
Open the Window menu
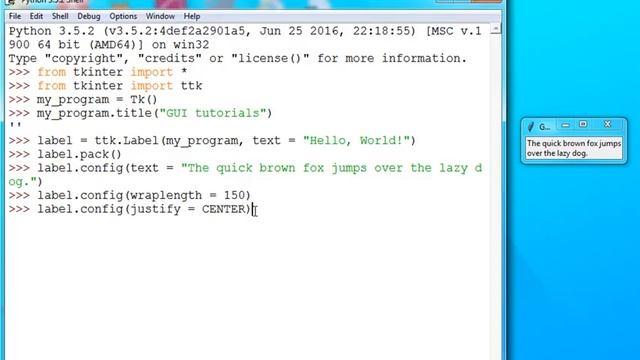[x=160, y=16]
